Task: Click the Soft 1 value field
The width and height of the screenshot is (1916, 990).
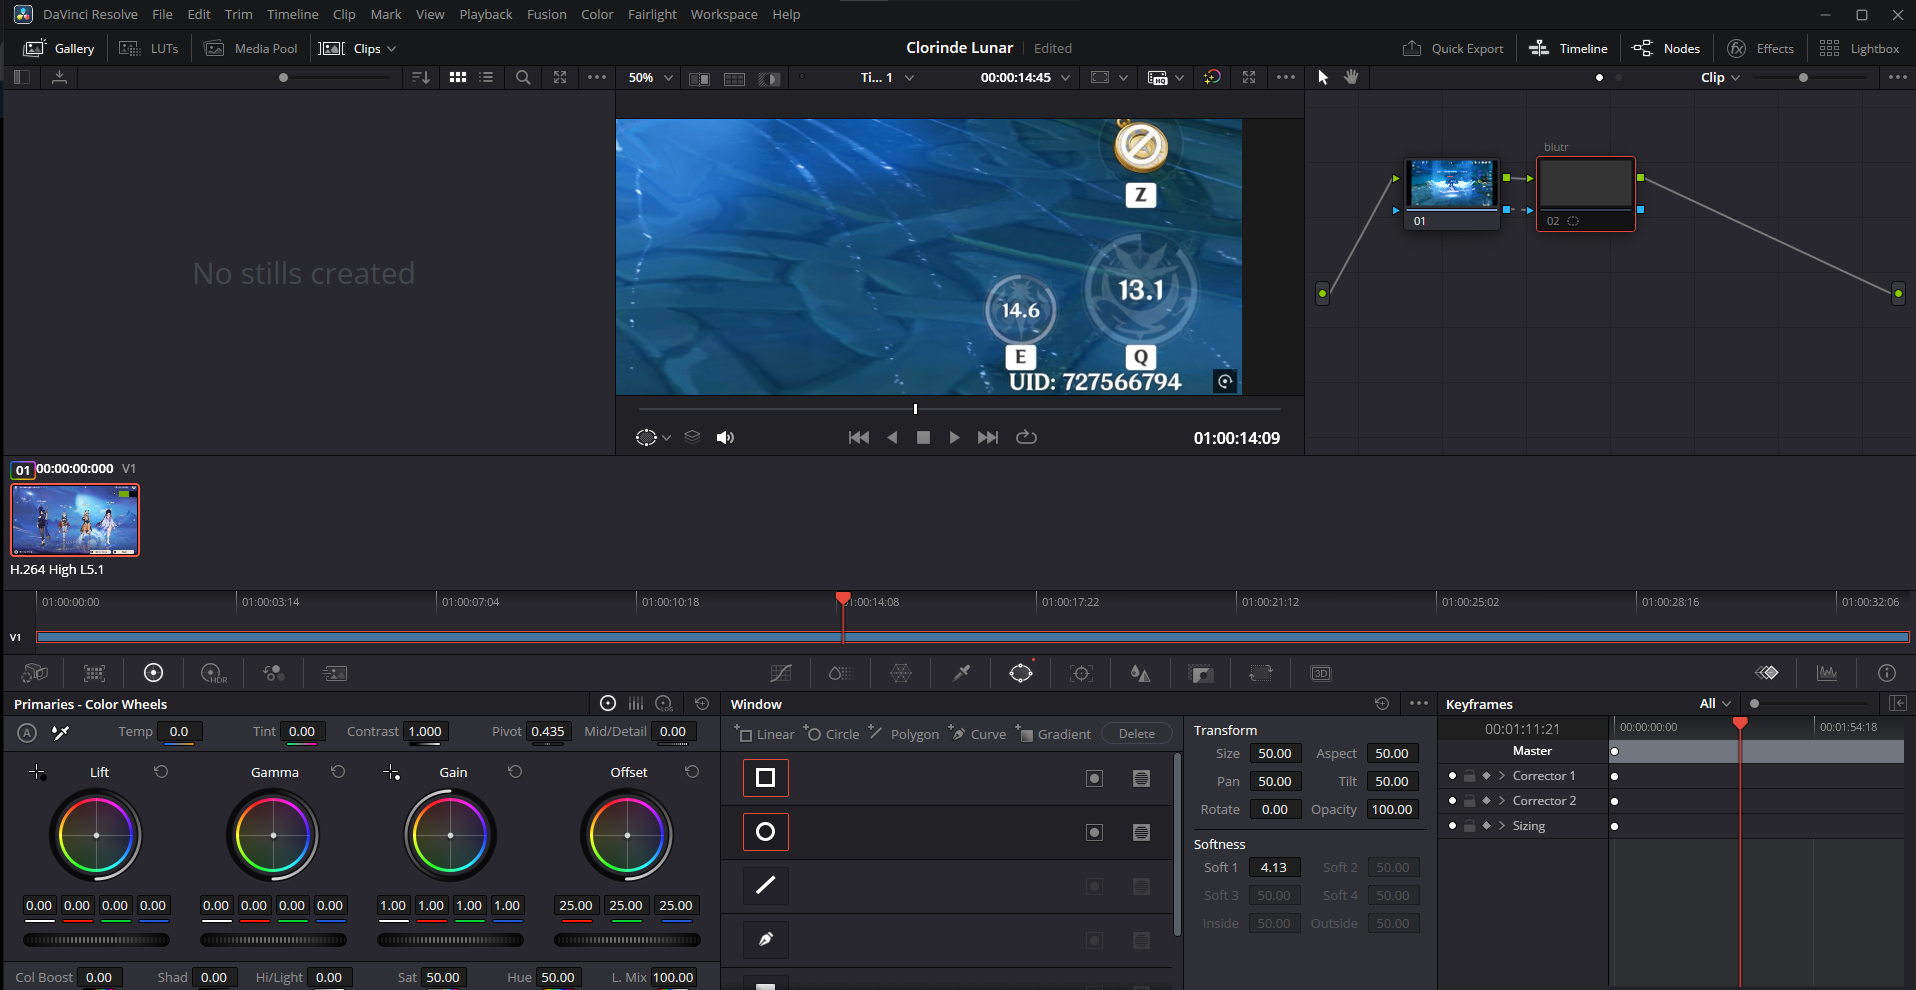Action: point(1274,868)
